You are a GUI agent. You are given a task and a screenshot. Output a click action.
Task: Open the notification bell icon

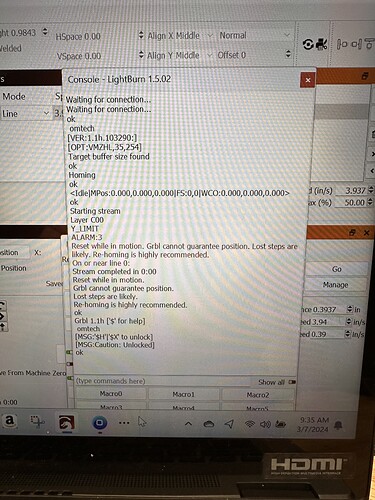point(338,425)
